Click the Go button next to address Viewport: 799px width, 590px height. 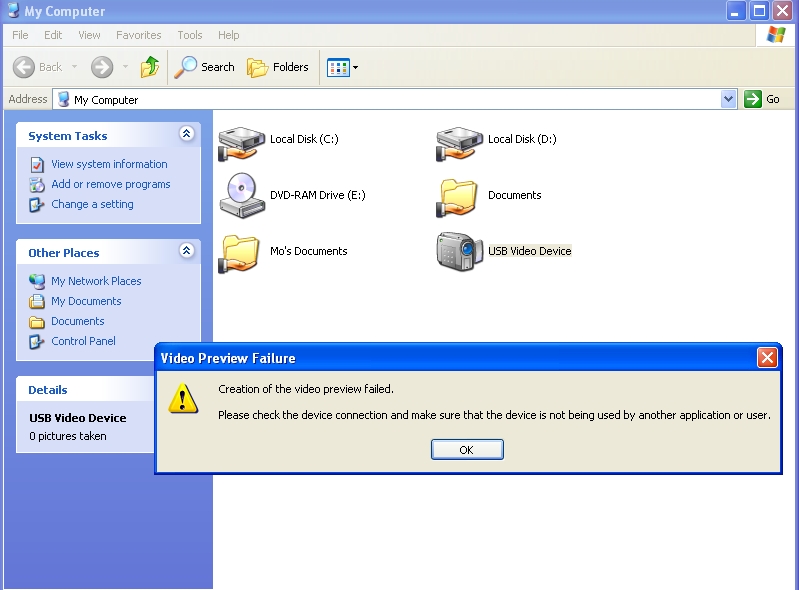pos(762,99)
